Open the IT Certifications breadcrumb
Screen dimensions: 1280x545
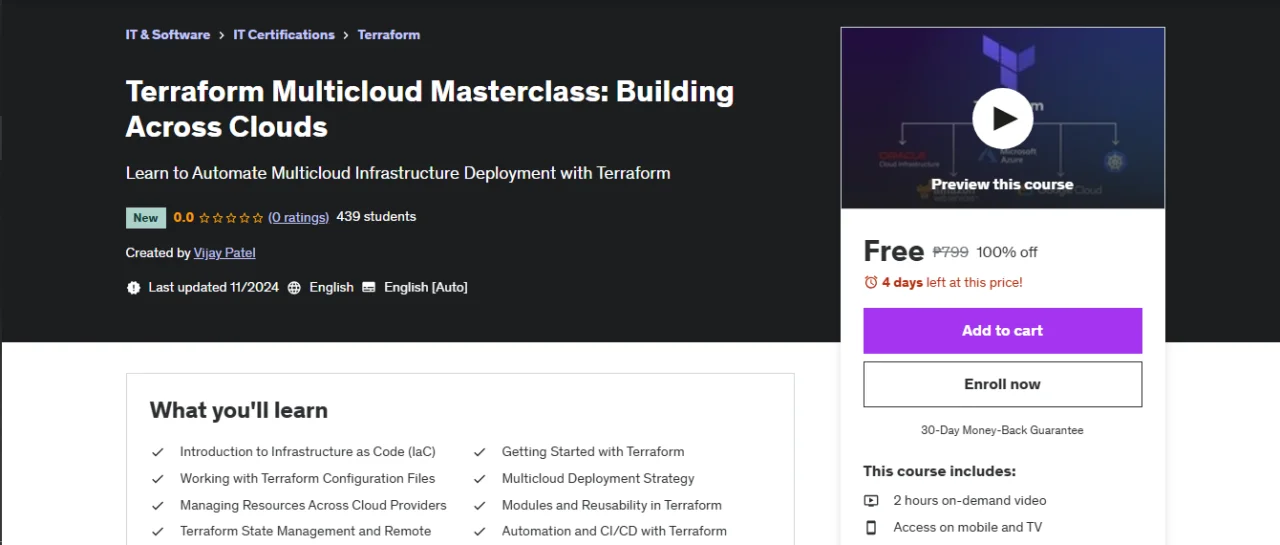284,34
